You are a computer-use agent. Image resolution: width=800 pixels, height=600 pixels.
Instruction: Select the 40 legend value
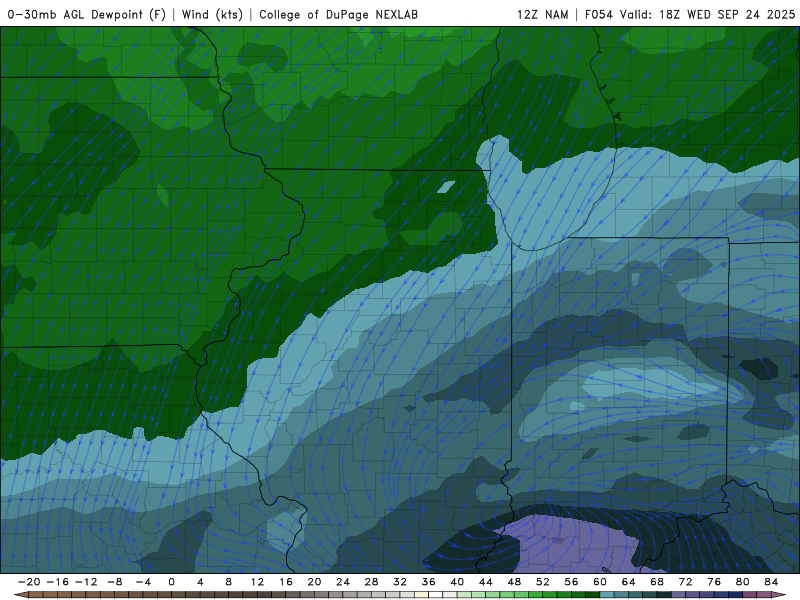coord(457,582)
